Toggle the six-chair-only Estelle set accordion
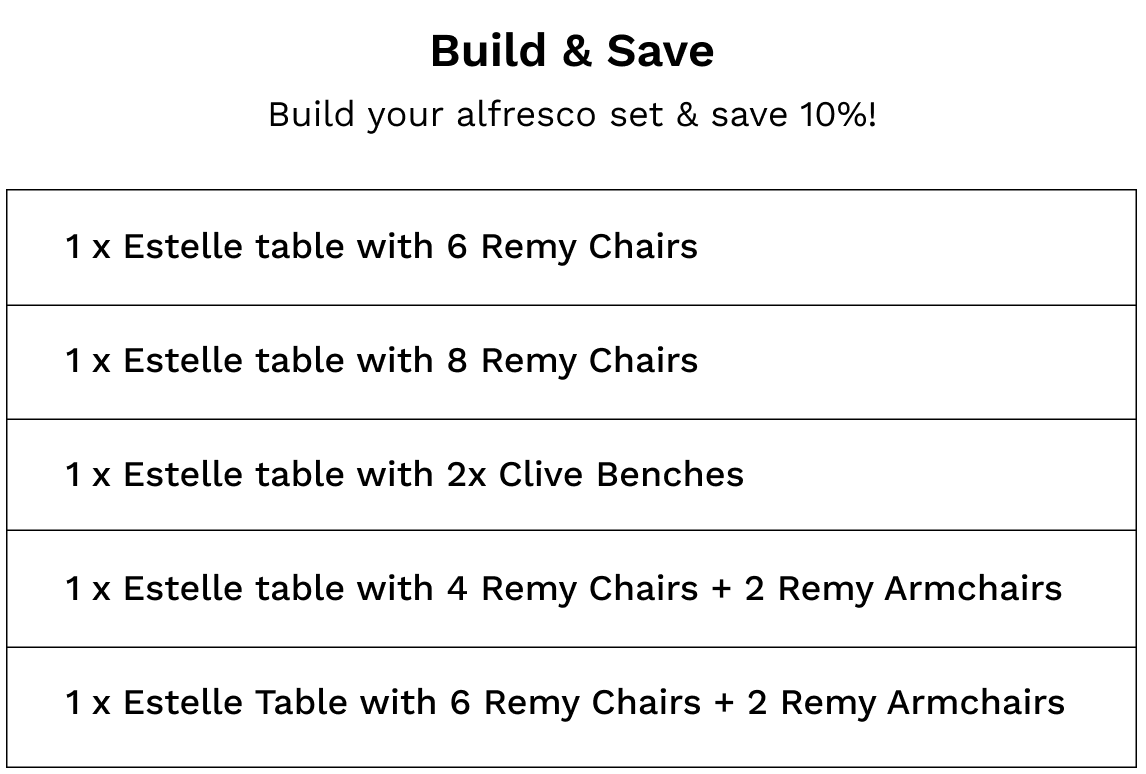The height and width of the screenshot is (774, 1146). (x=571, y=247)
